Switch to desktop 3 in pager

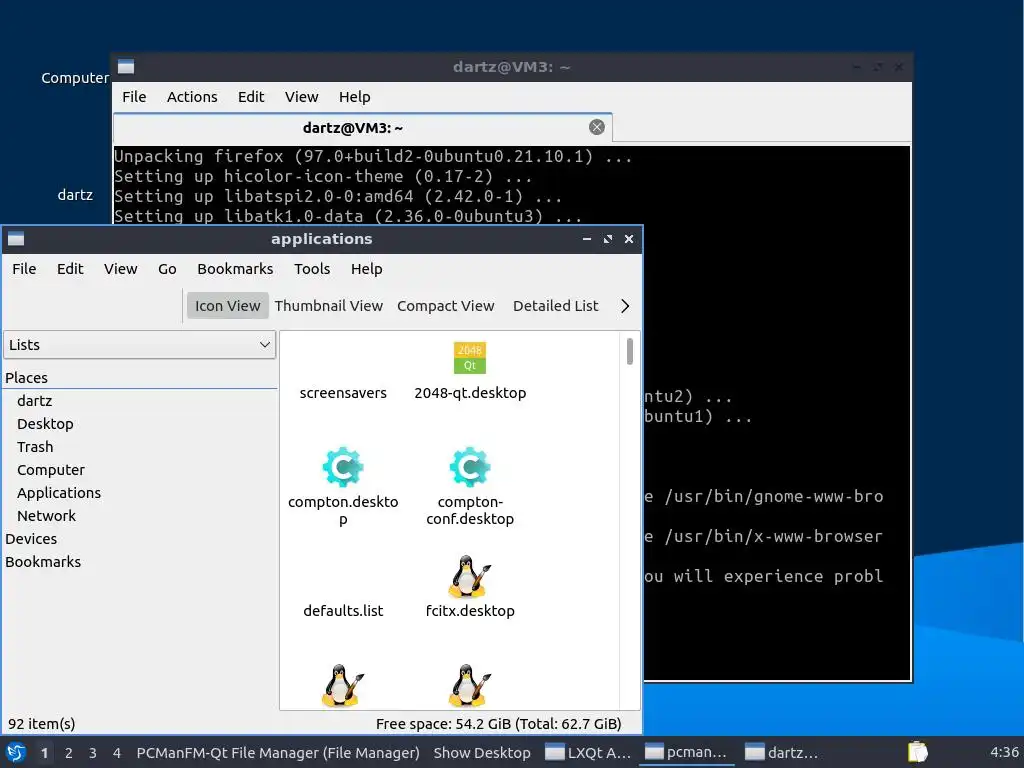click(93, 753)
